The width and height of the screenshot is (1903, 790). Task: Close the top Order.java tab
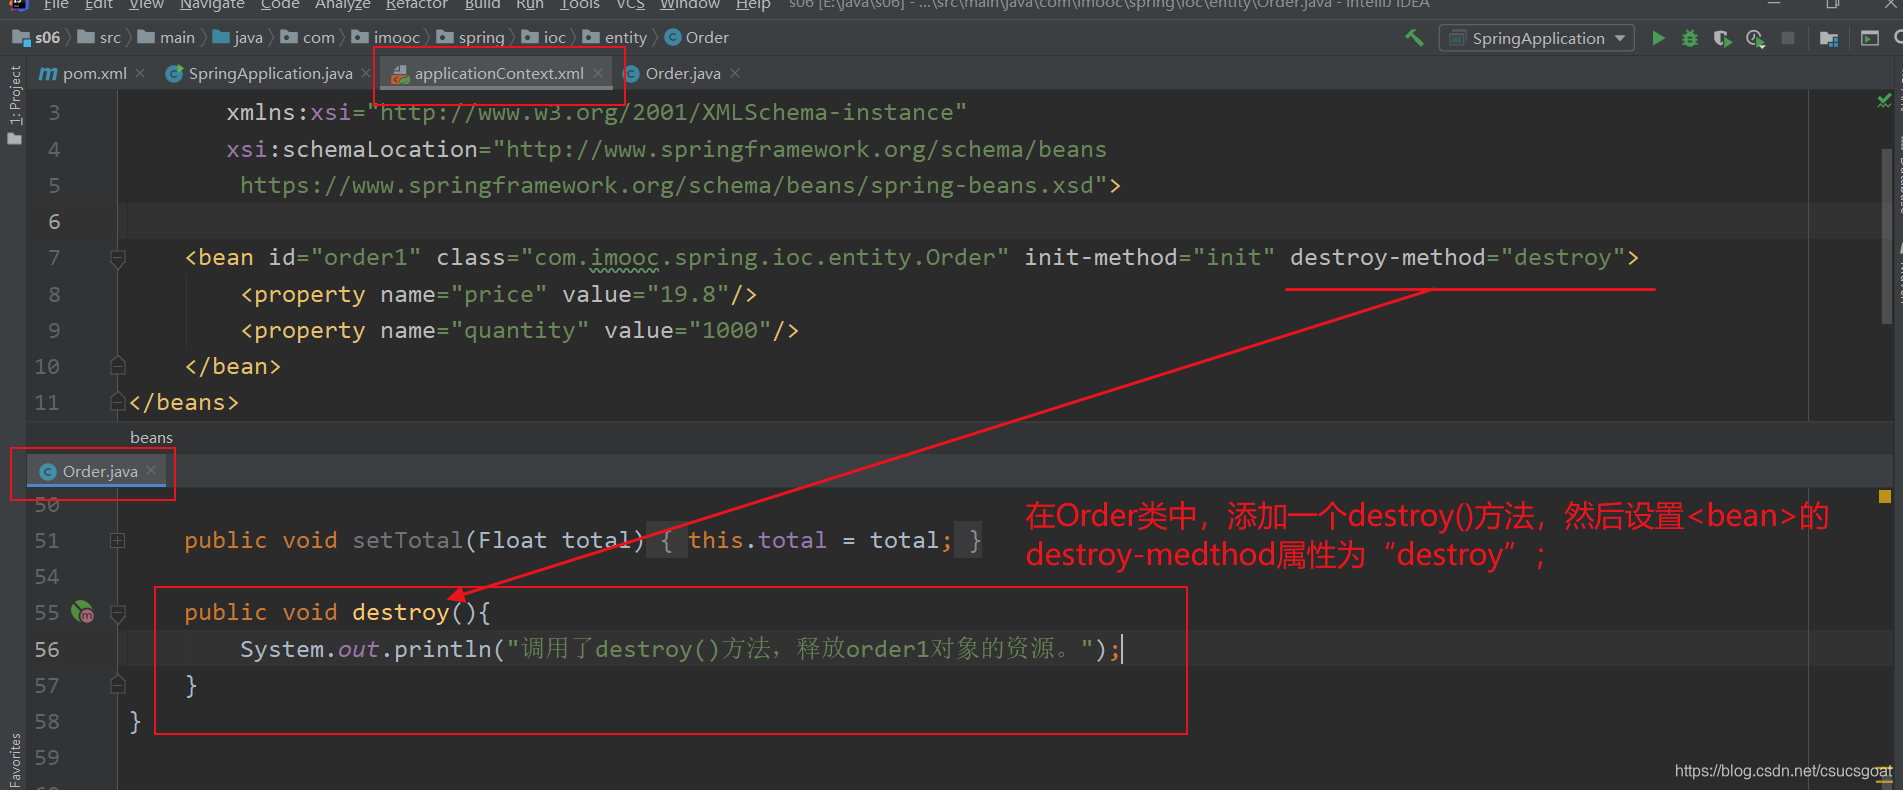pyautogui.click(x=735, y=73)
